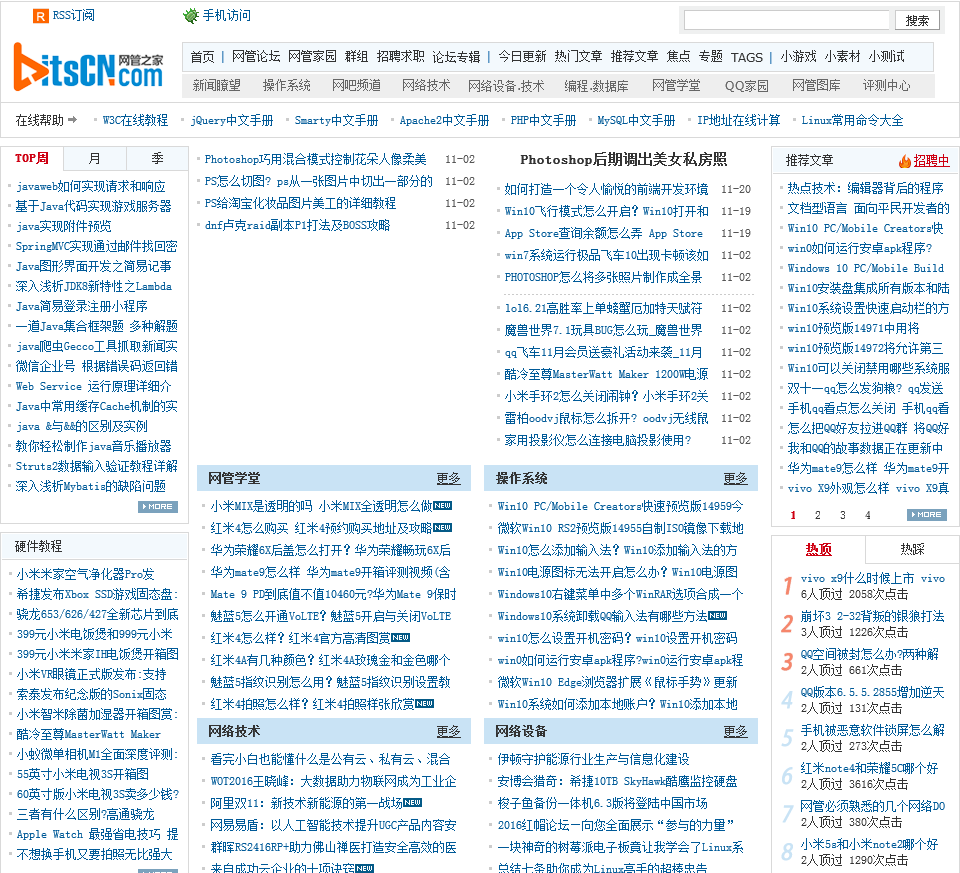
Task: Open 手机被恶意软件锁屏怎么解 item
Action: point(872,730)
